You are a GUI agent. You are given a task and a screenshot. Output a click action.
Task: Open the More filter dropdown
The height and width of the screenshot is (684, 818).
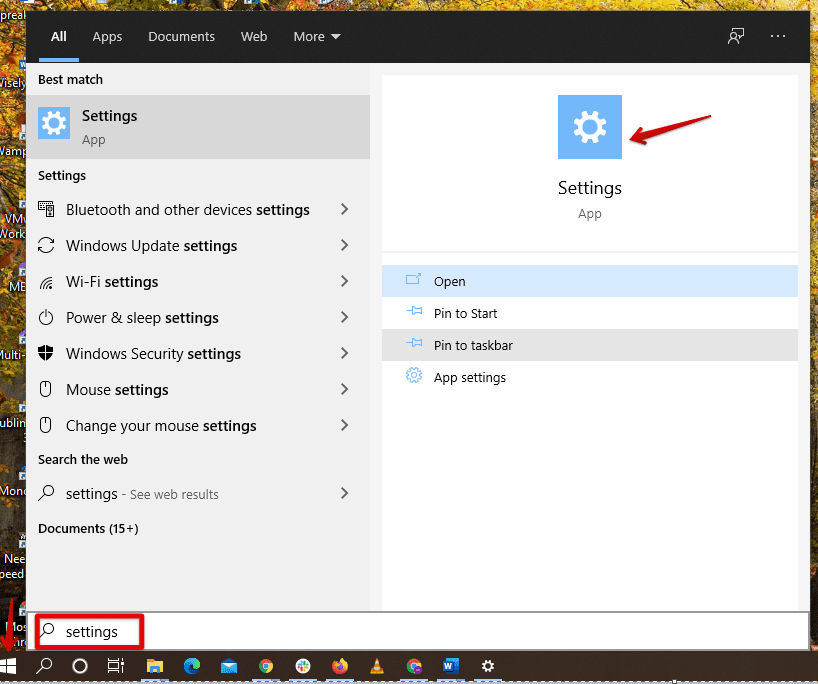pyautogui.click(x=317, y=37)
